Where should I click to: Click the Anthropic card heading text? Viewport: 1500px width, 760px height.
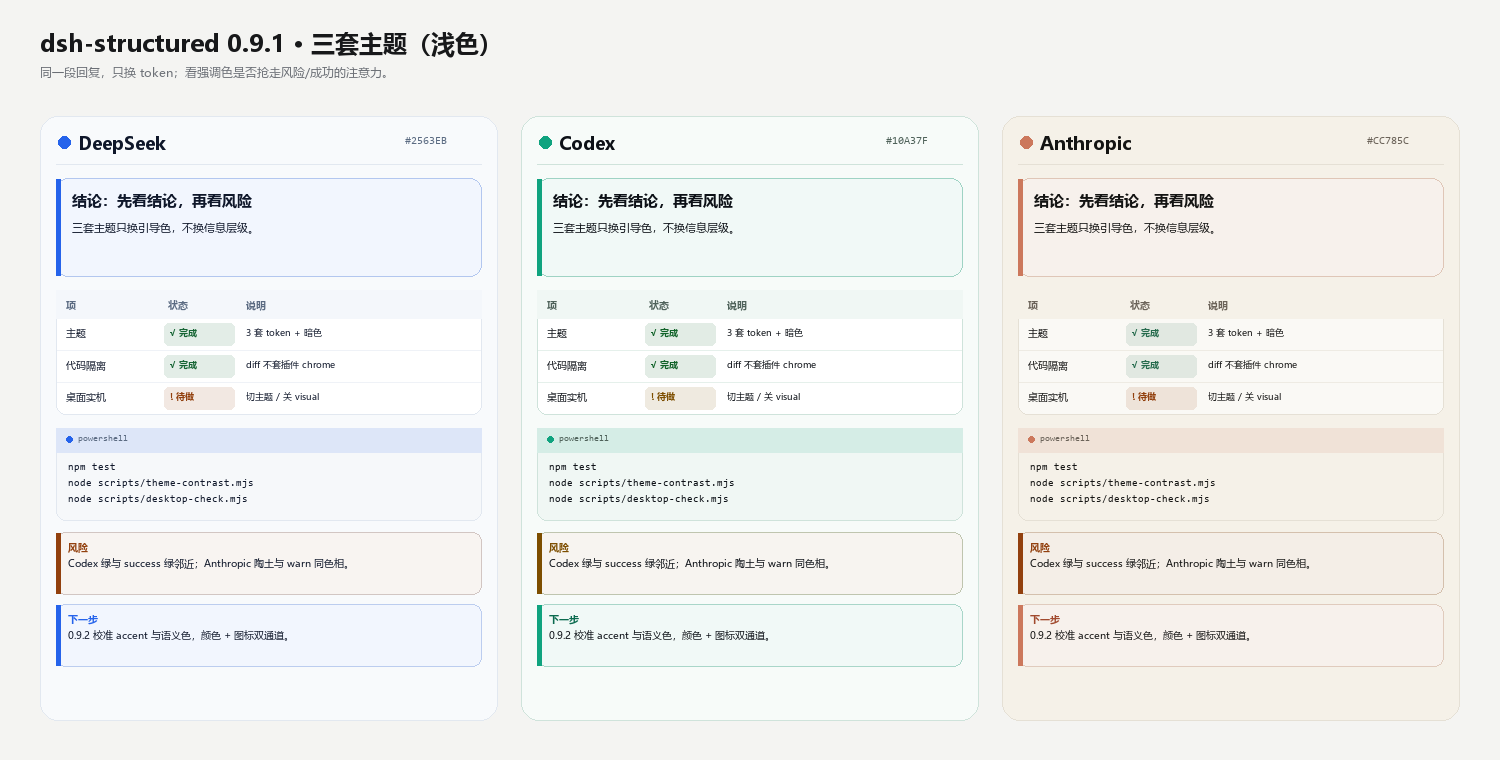click(x=1085, y=143)
